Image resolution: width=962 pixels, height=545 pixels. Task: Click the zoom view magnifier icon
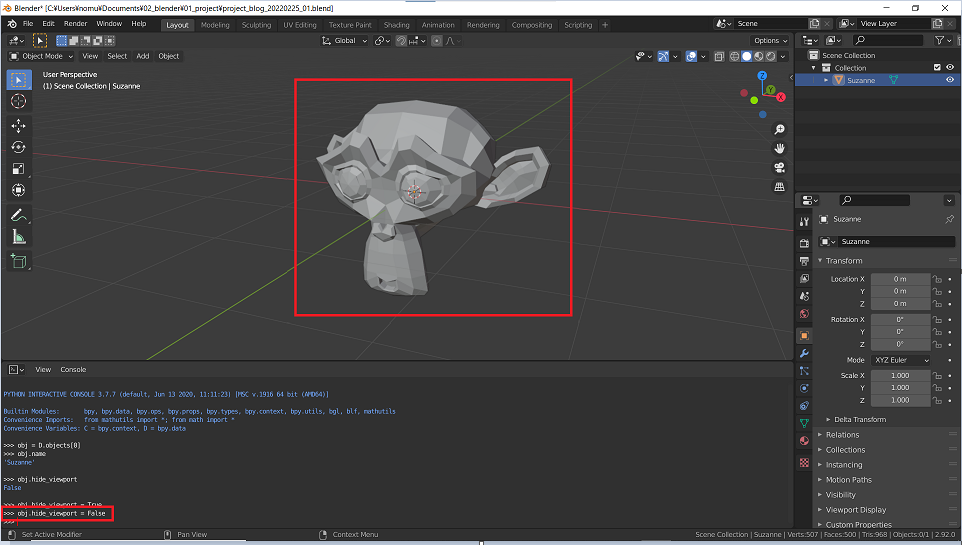pyautogui.click(x=779, y=129)
